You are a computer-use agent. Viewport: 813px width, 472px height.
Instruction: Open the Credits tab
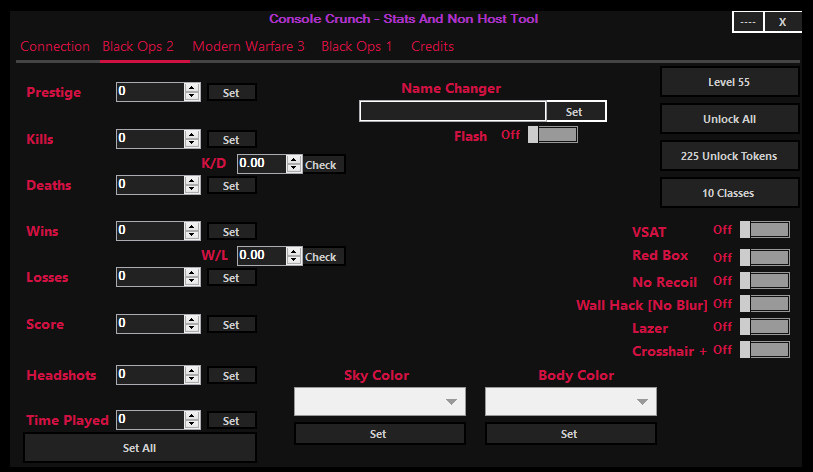(432, 47)
